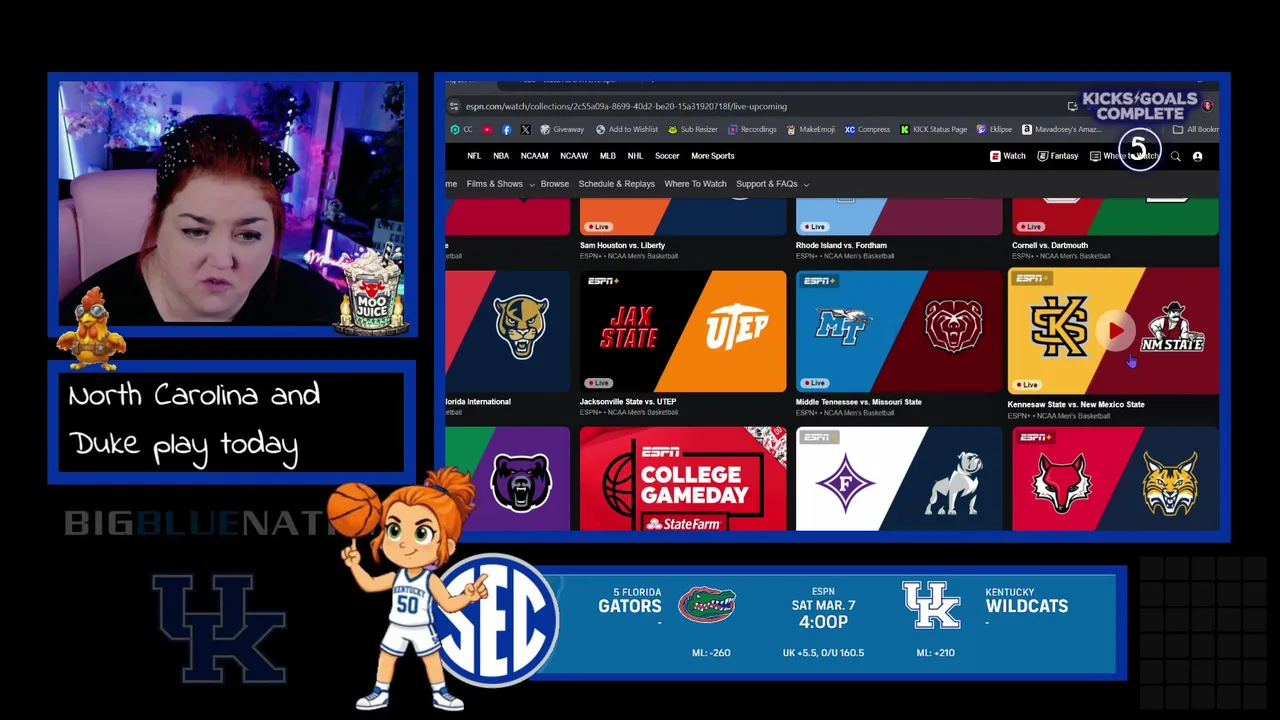The image size is (1280, 720).
Task: Open the Where To Watch tab
Action: click(695, 184)
